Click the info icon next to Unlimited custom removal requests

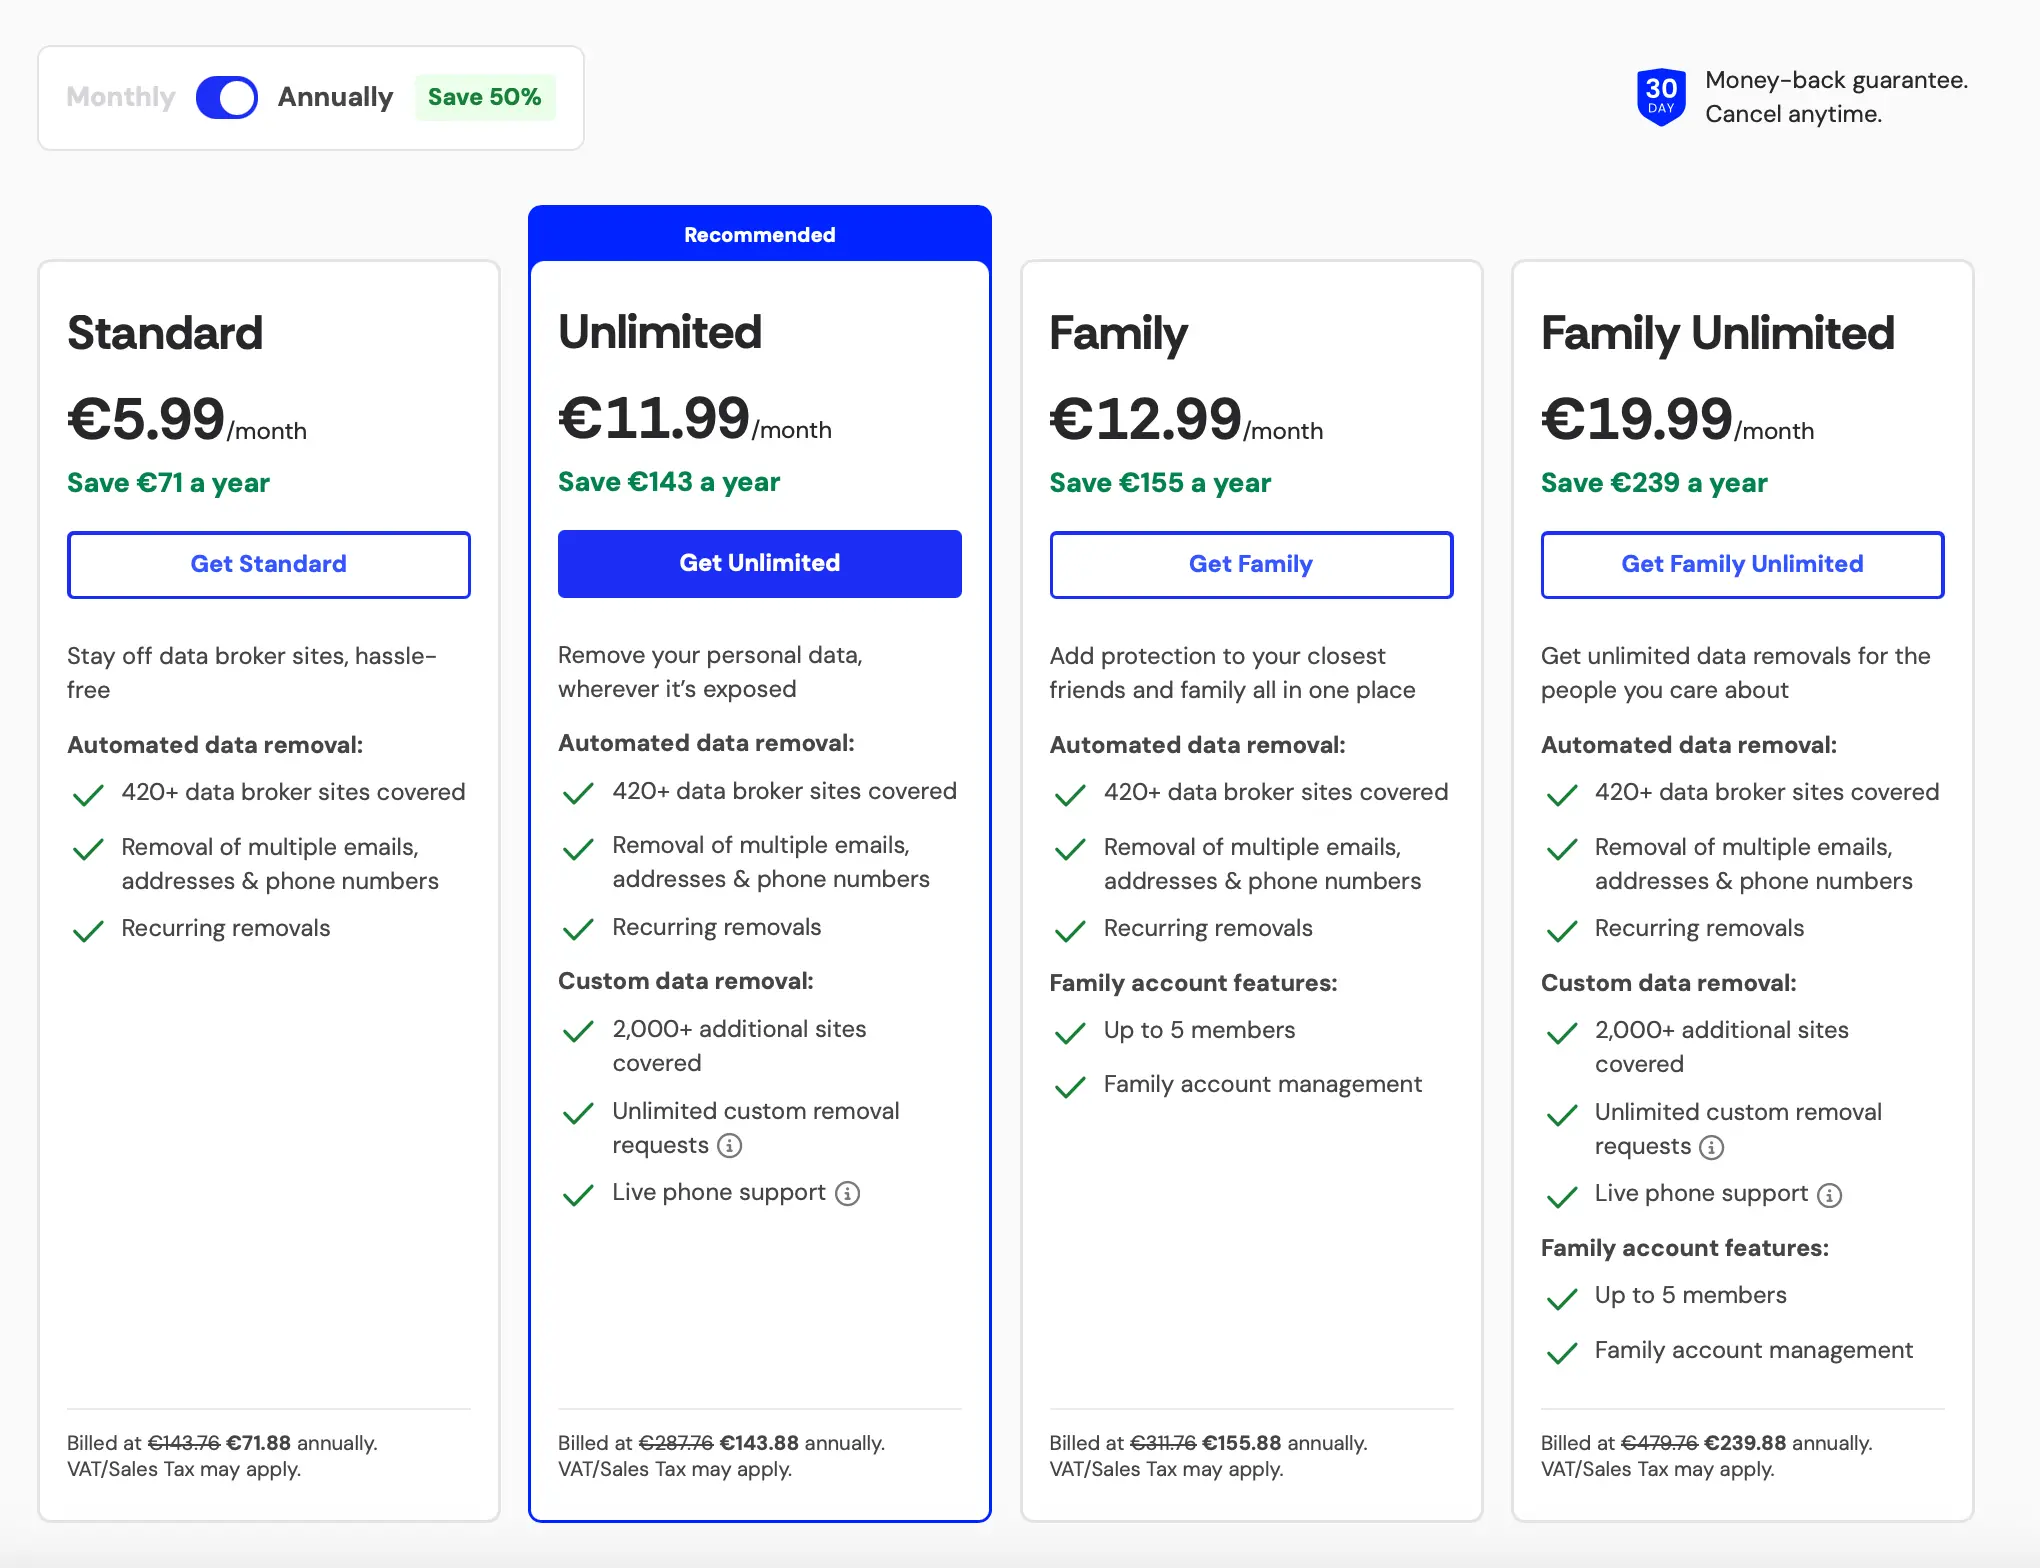point(729,1146)
